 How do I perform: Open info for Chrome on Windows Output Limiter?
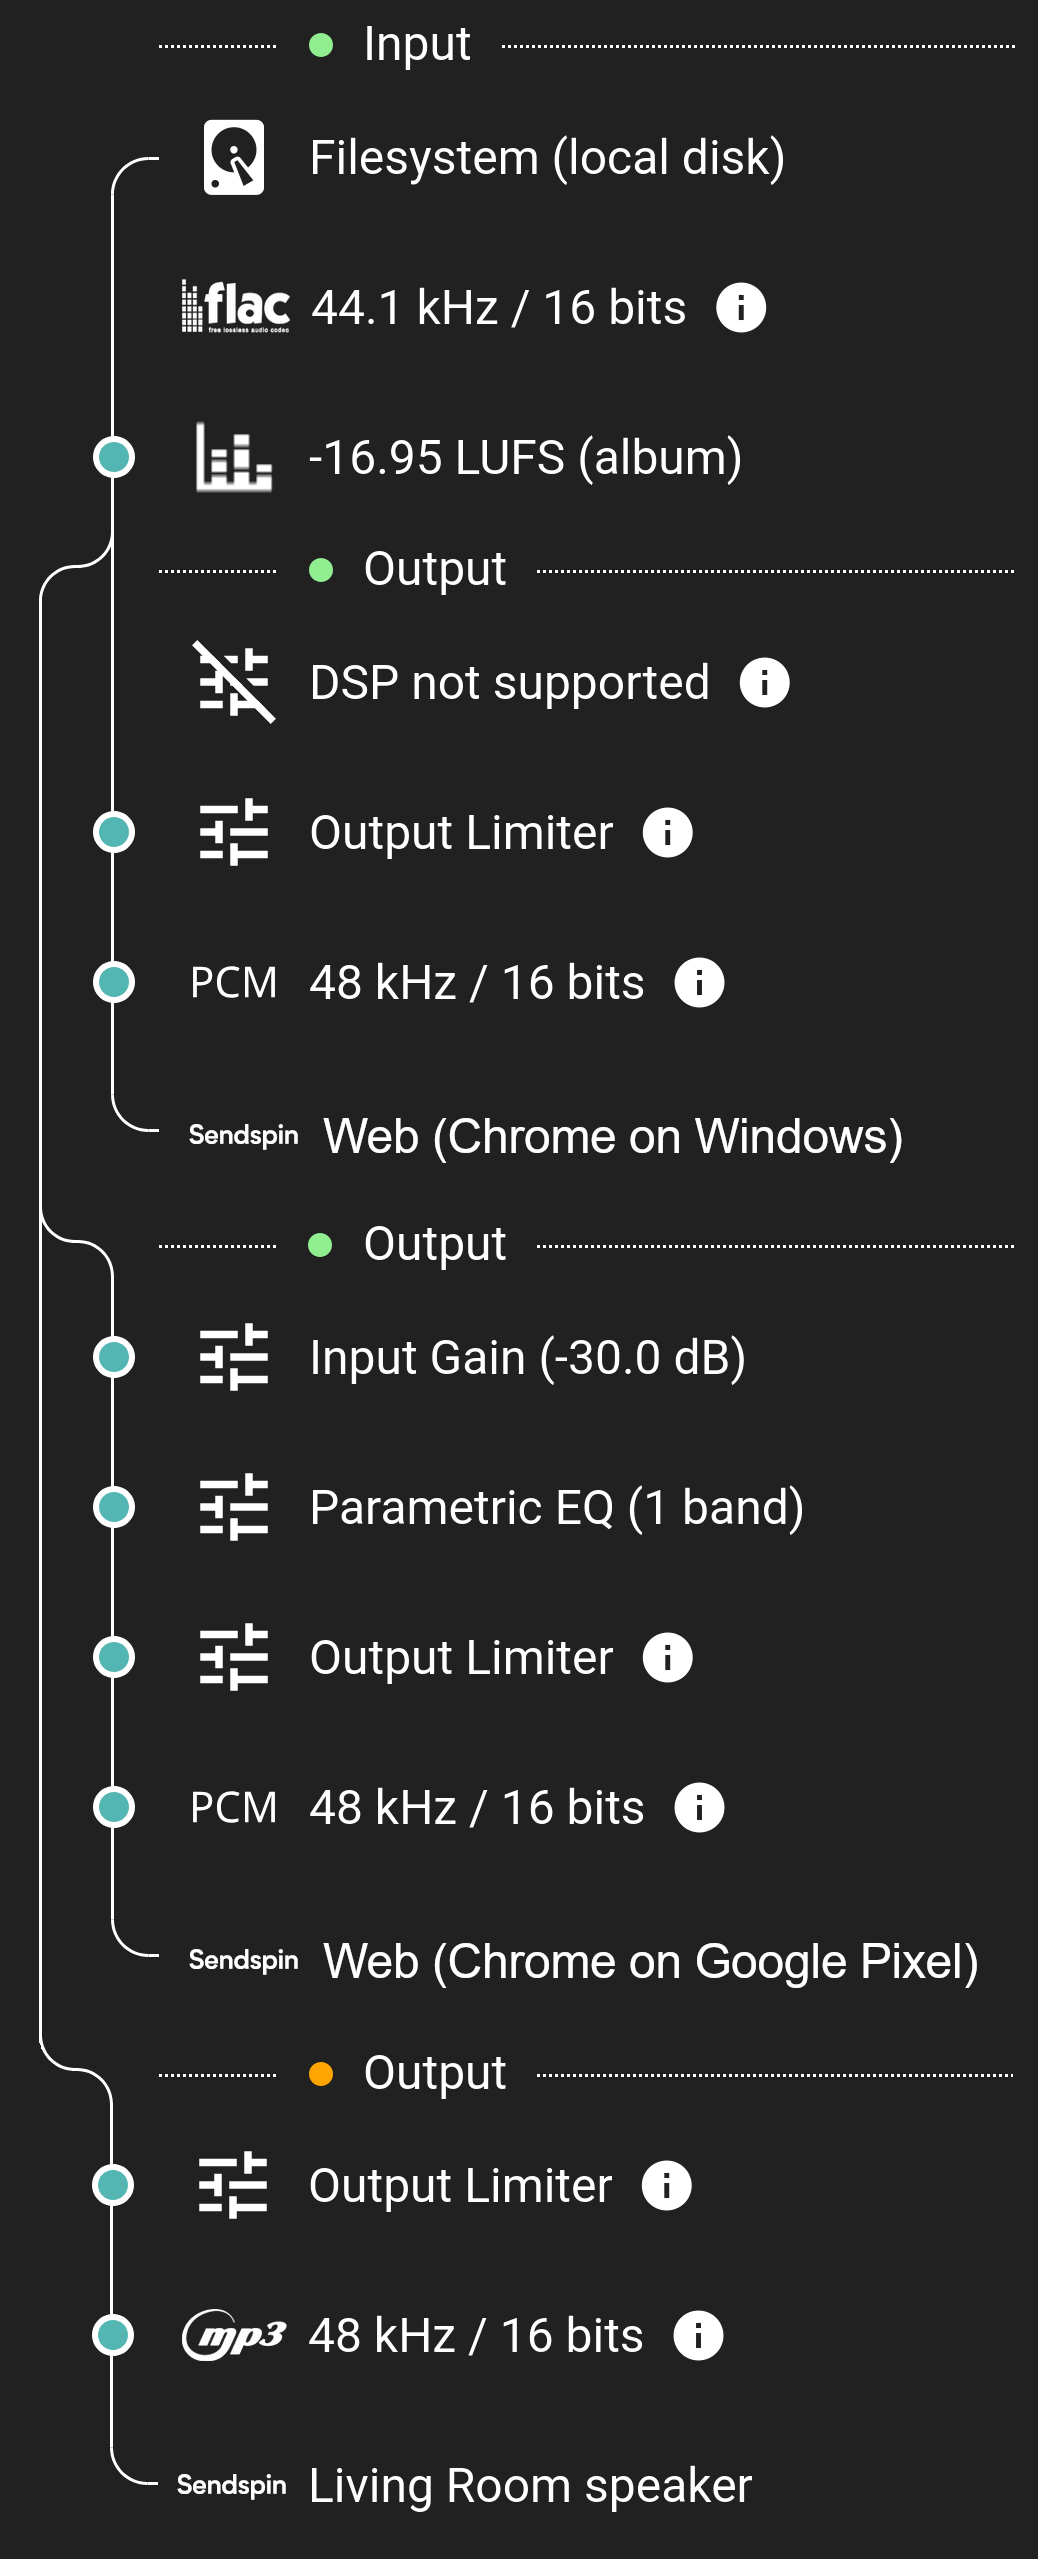pyautogui.click(x=668, y=832)
